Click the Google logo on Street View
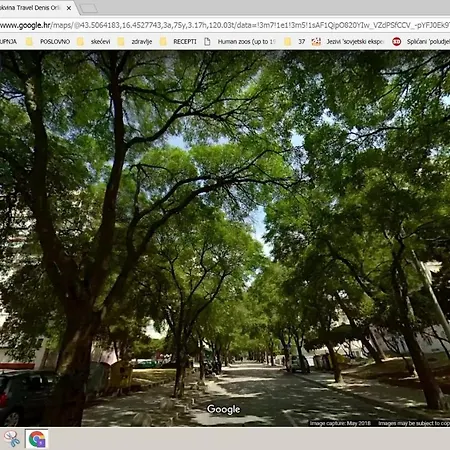The height and width of the screenshot is (450, 450). tap(223, 409)
